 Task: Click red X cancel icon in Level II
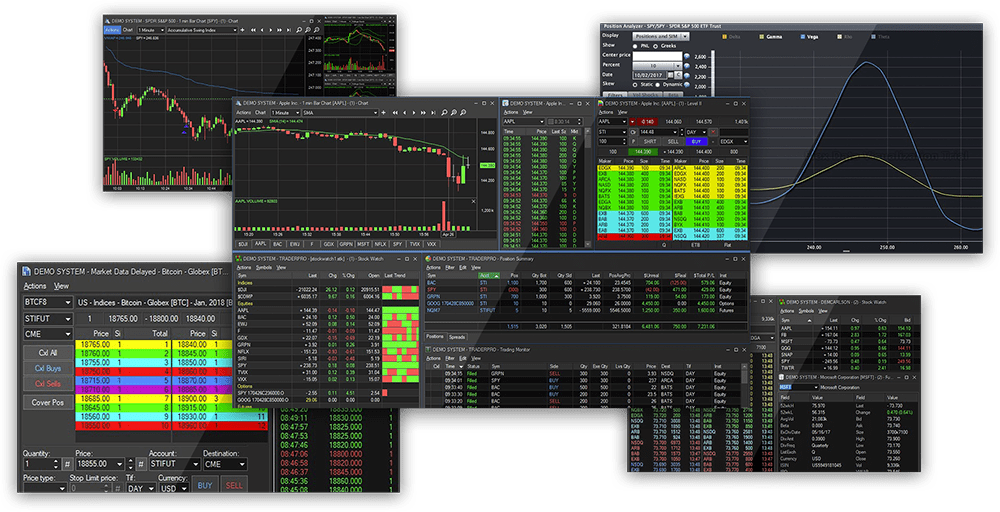pyautogui.click(x=713, y=132)
